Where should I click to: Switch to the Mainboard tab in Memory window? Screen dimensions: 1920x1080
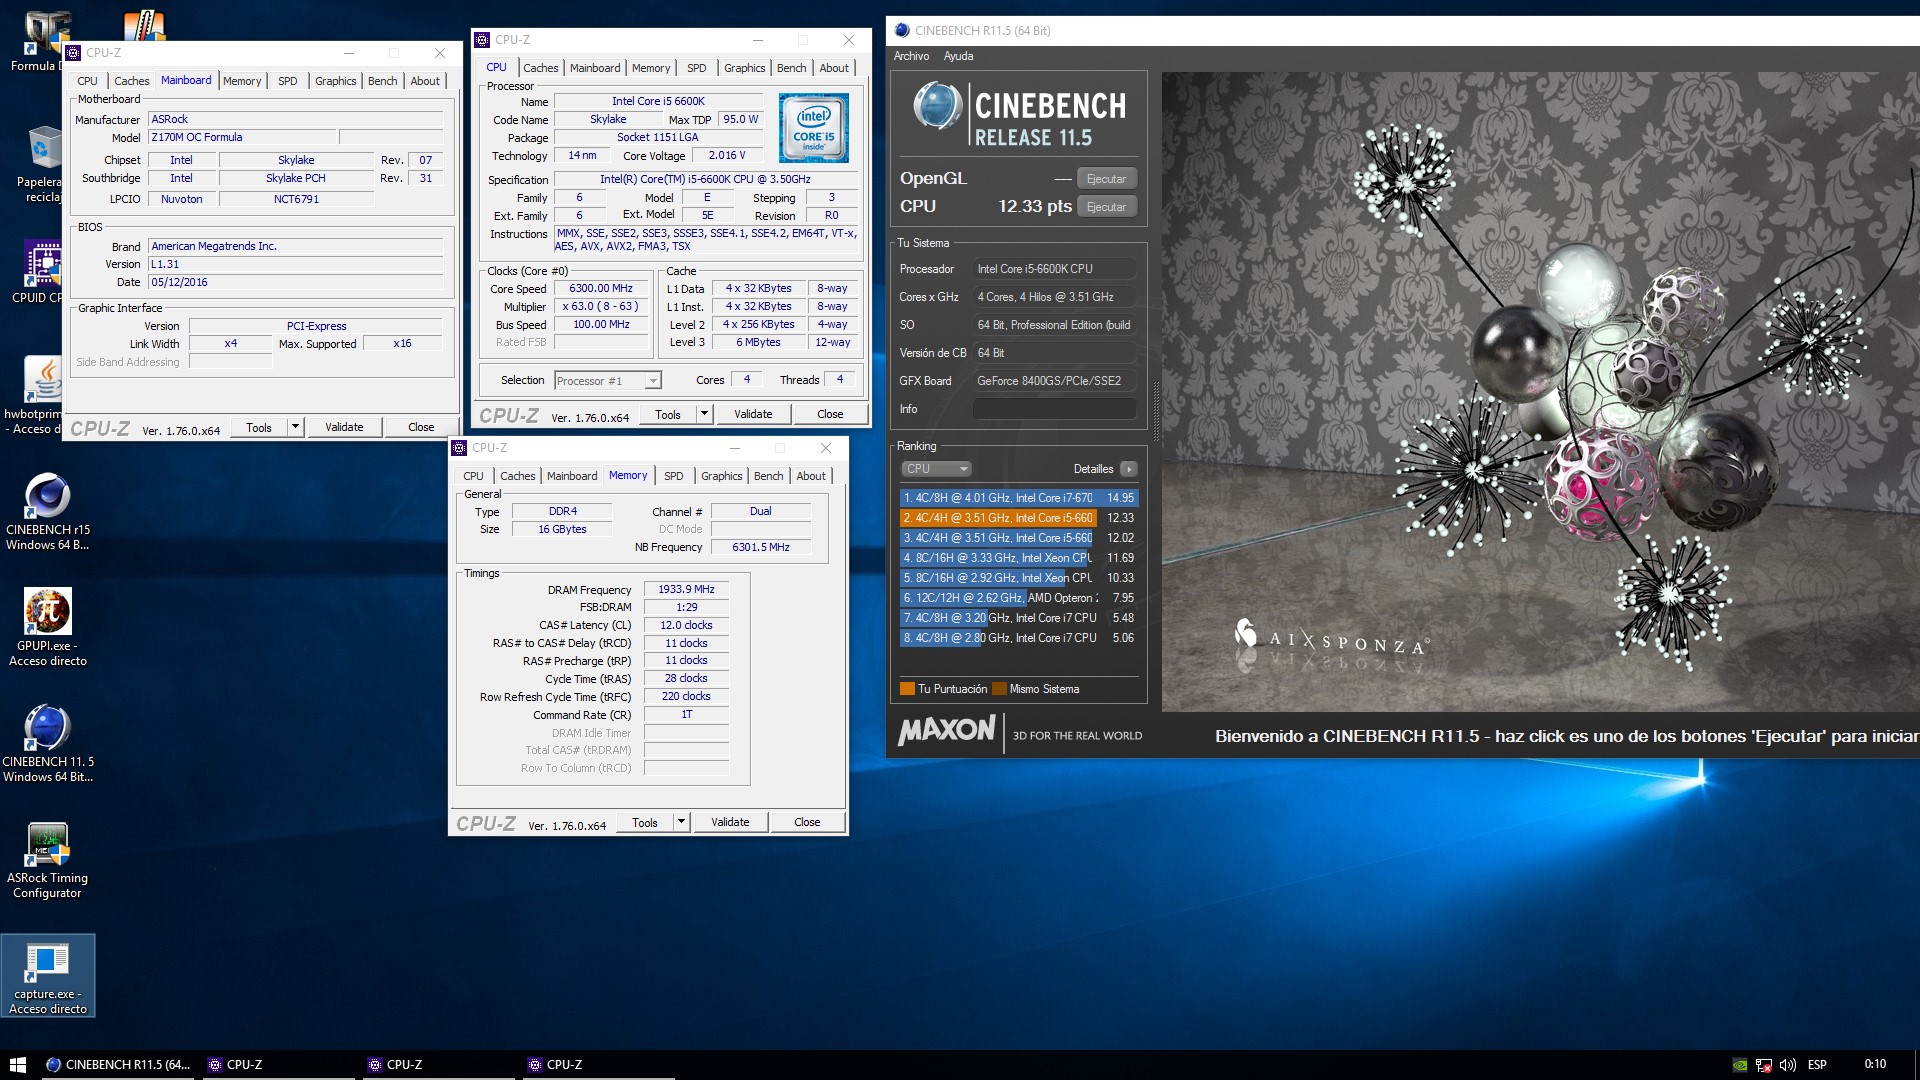click(572, 476)
